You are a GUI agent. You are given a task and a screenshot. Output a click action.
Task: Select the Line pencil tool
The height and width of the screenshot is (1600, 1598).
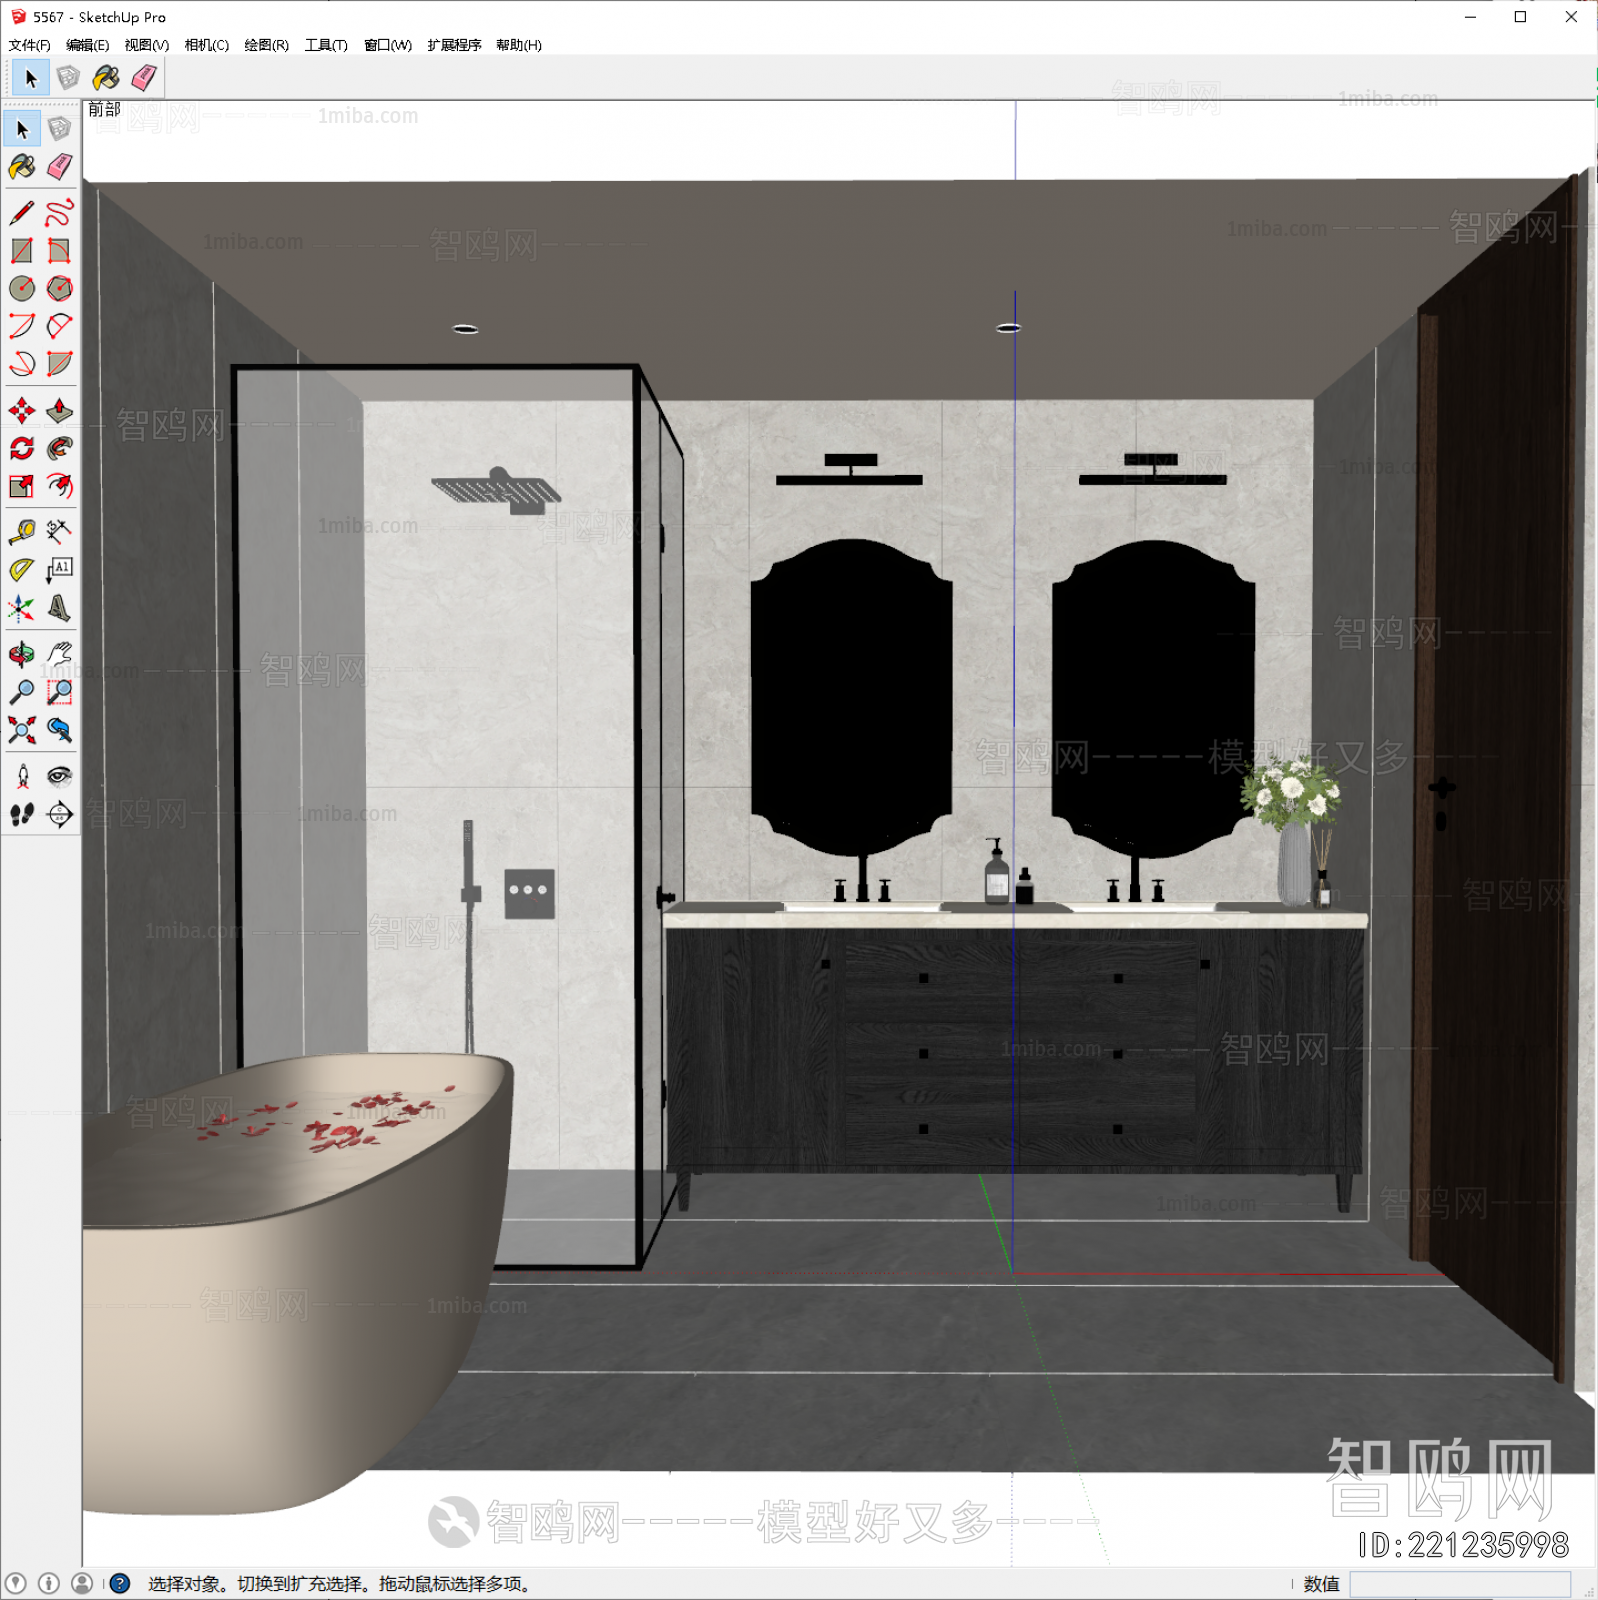tap(22, 213)
